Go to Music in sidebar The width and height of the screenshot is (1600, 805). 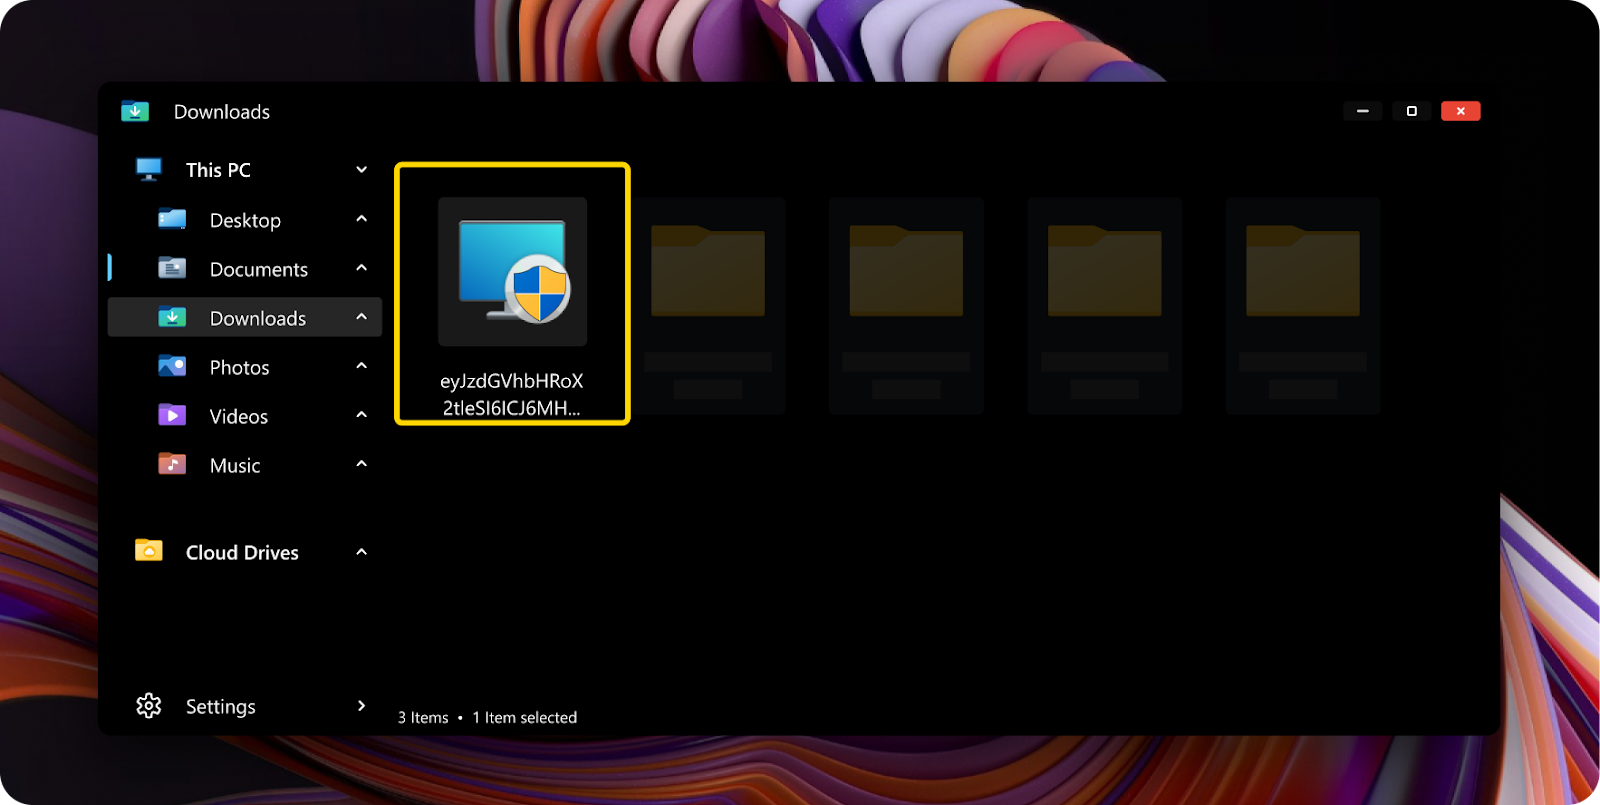pos(235,465)
